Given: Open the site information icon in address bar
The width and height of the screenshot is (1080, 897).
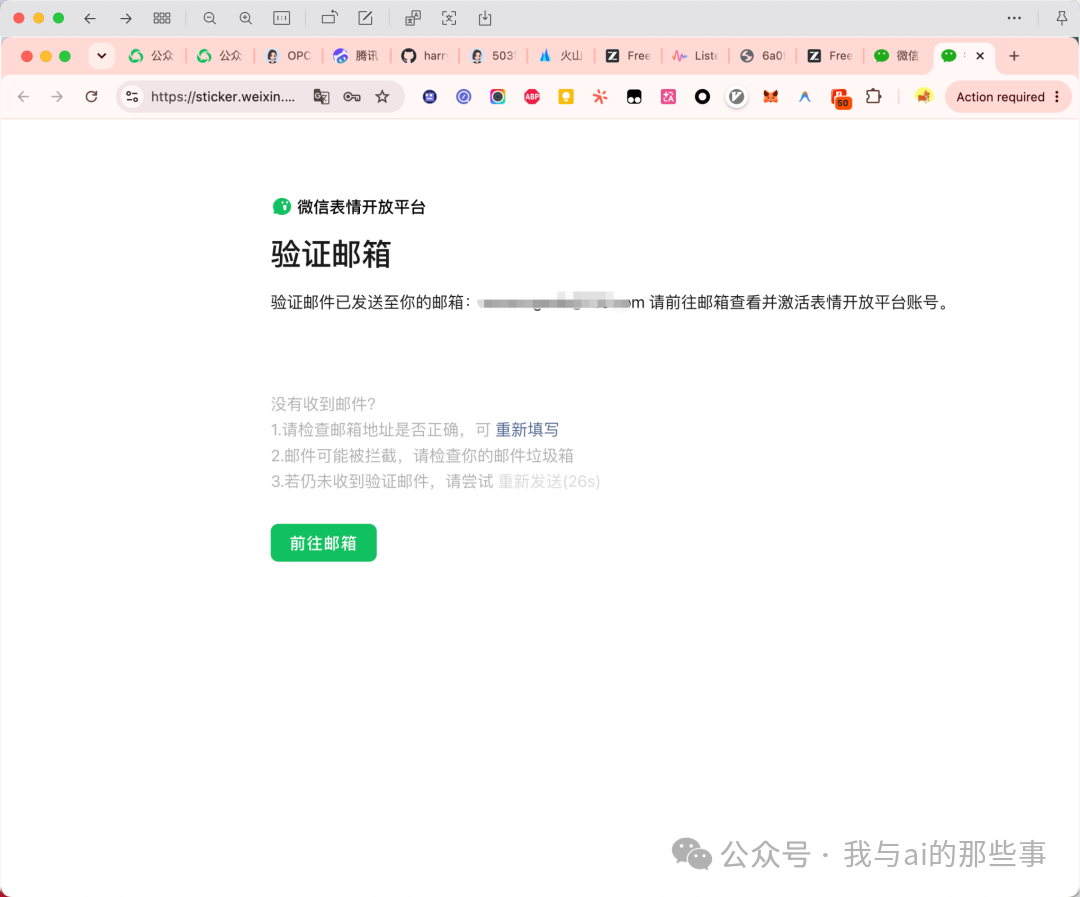Looking at the screenshot, I should tap(132, 96).
